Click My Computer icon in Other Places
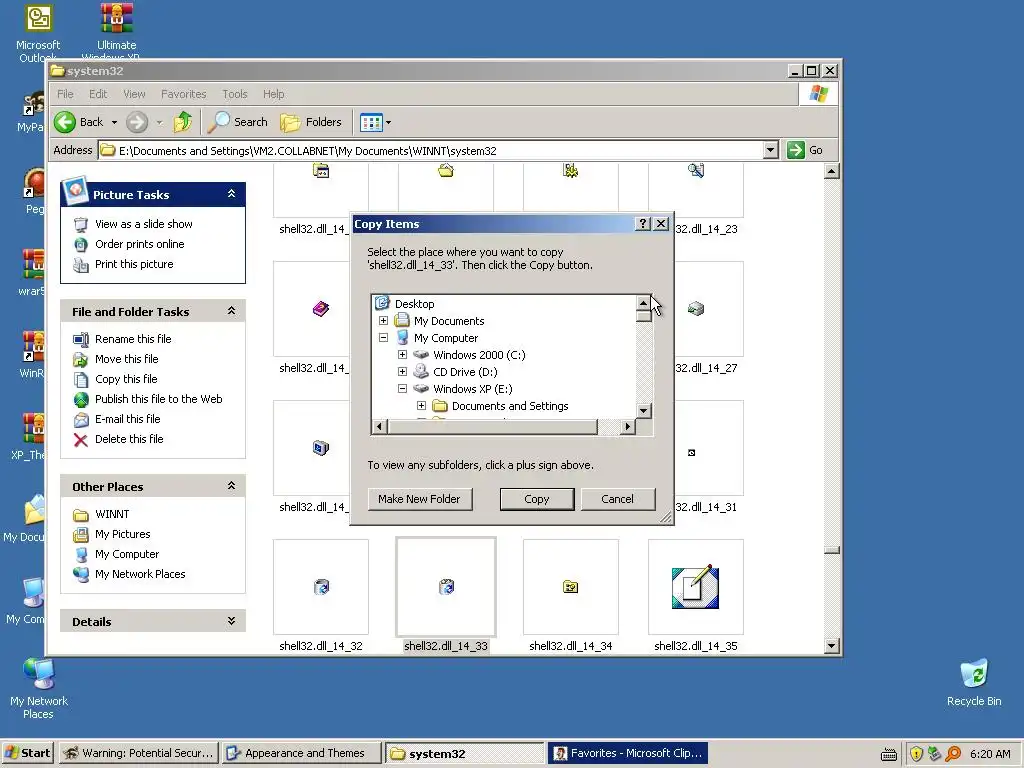Image resolution: width=1024 pixels, height=768 pixels. [x=81, y=554]
